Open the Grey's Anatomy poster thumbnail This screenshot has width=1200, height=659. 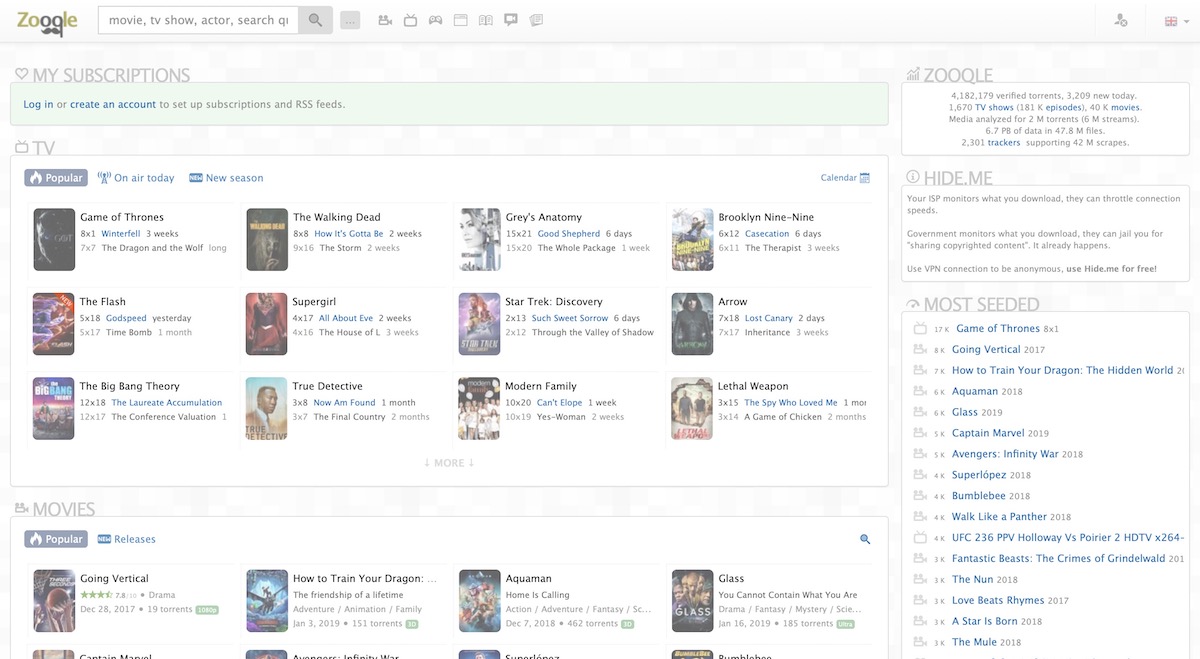point(480,240)
